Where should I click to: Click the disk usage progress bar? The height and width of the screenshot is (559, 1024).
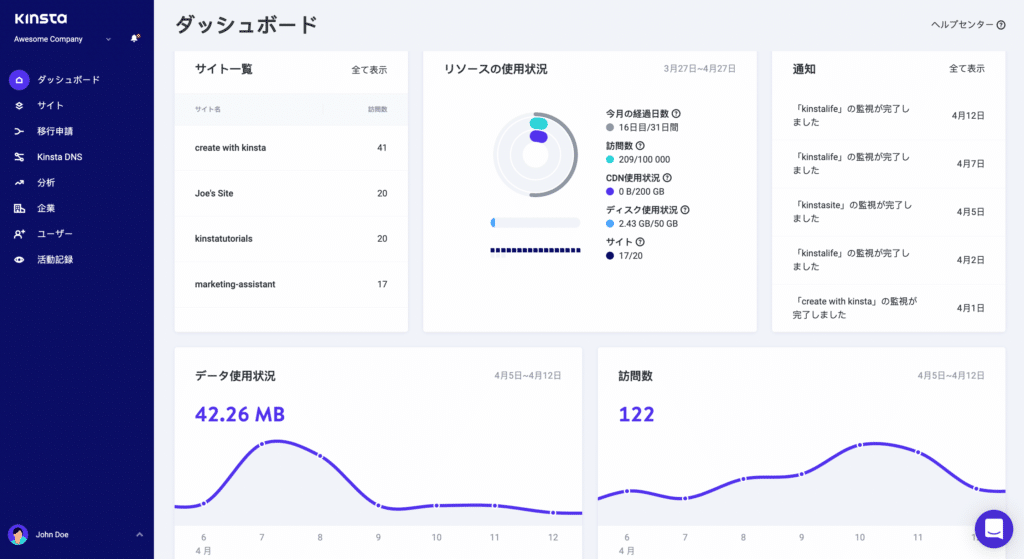pyautogui.click(x=535, y=222)
